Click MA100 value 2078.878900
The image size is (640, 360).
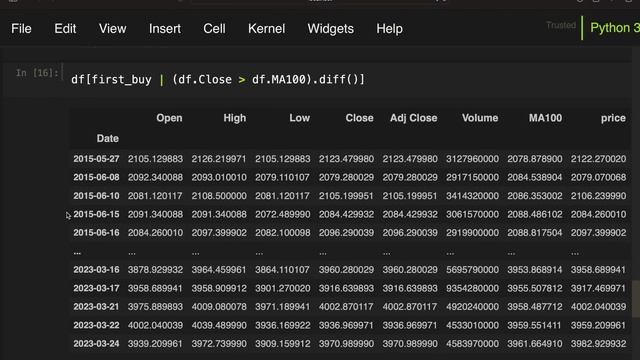pos(535,159)
